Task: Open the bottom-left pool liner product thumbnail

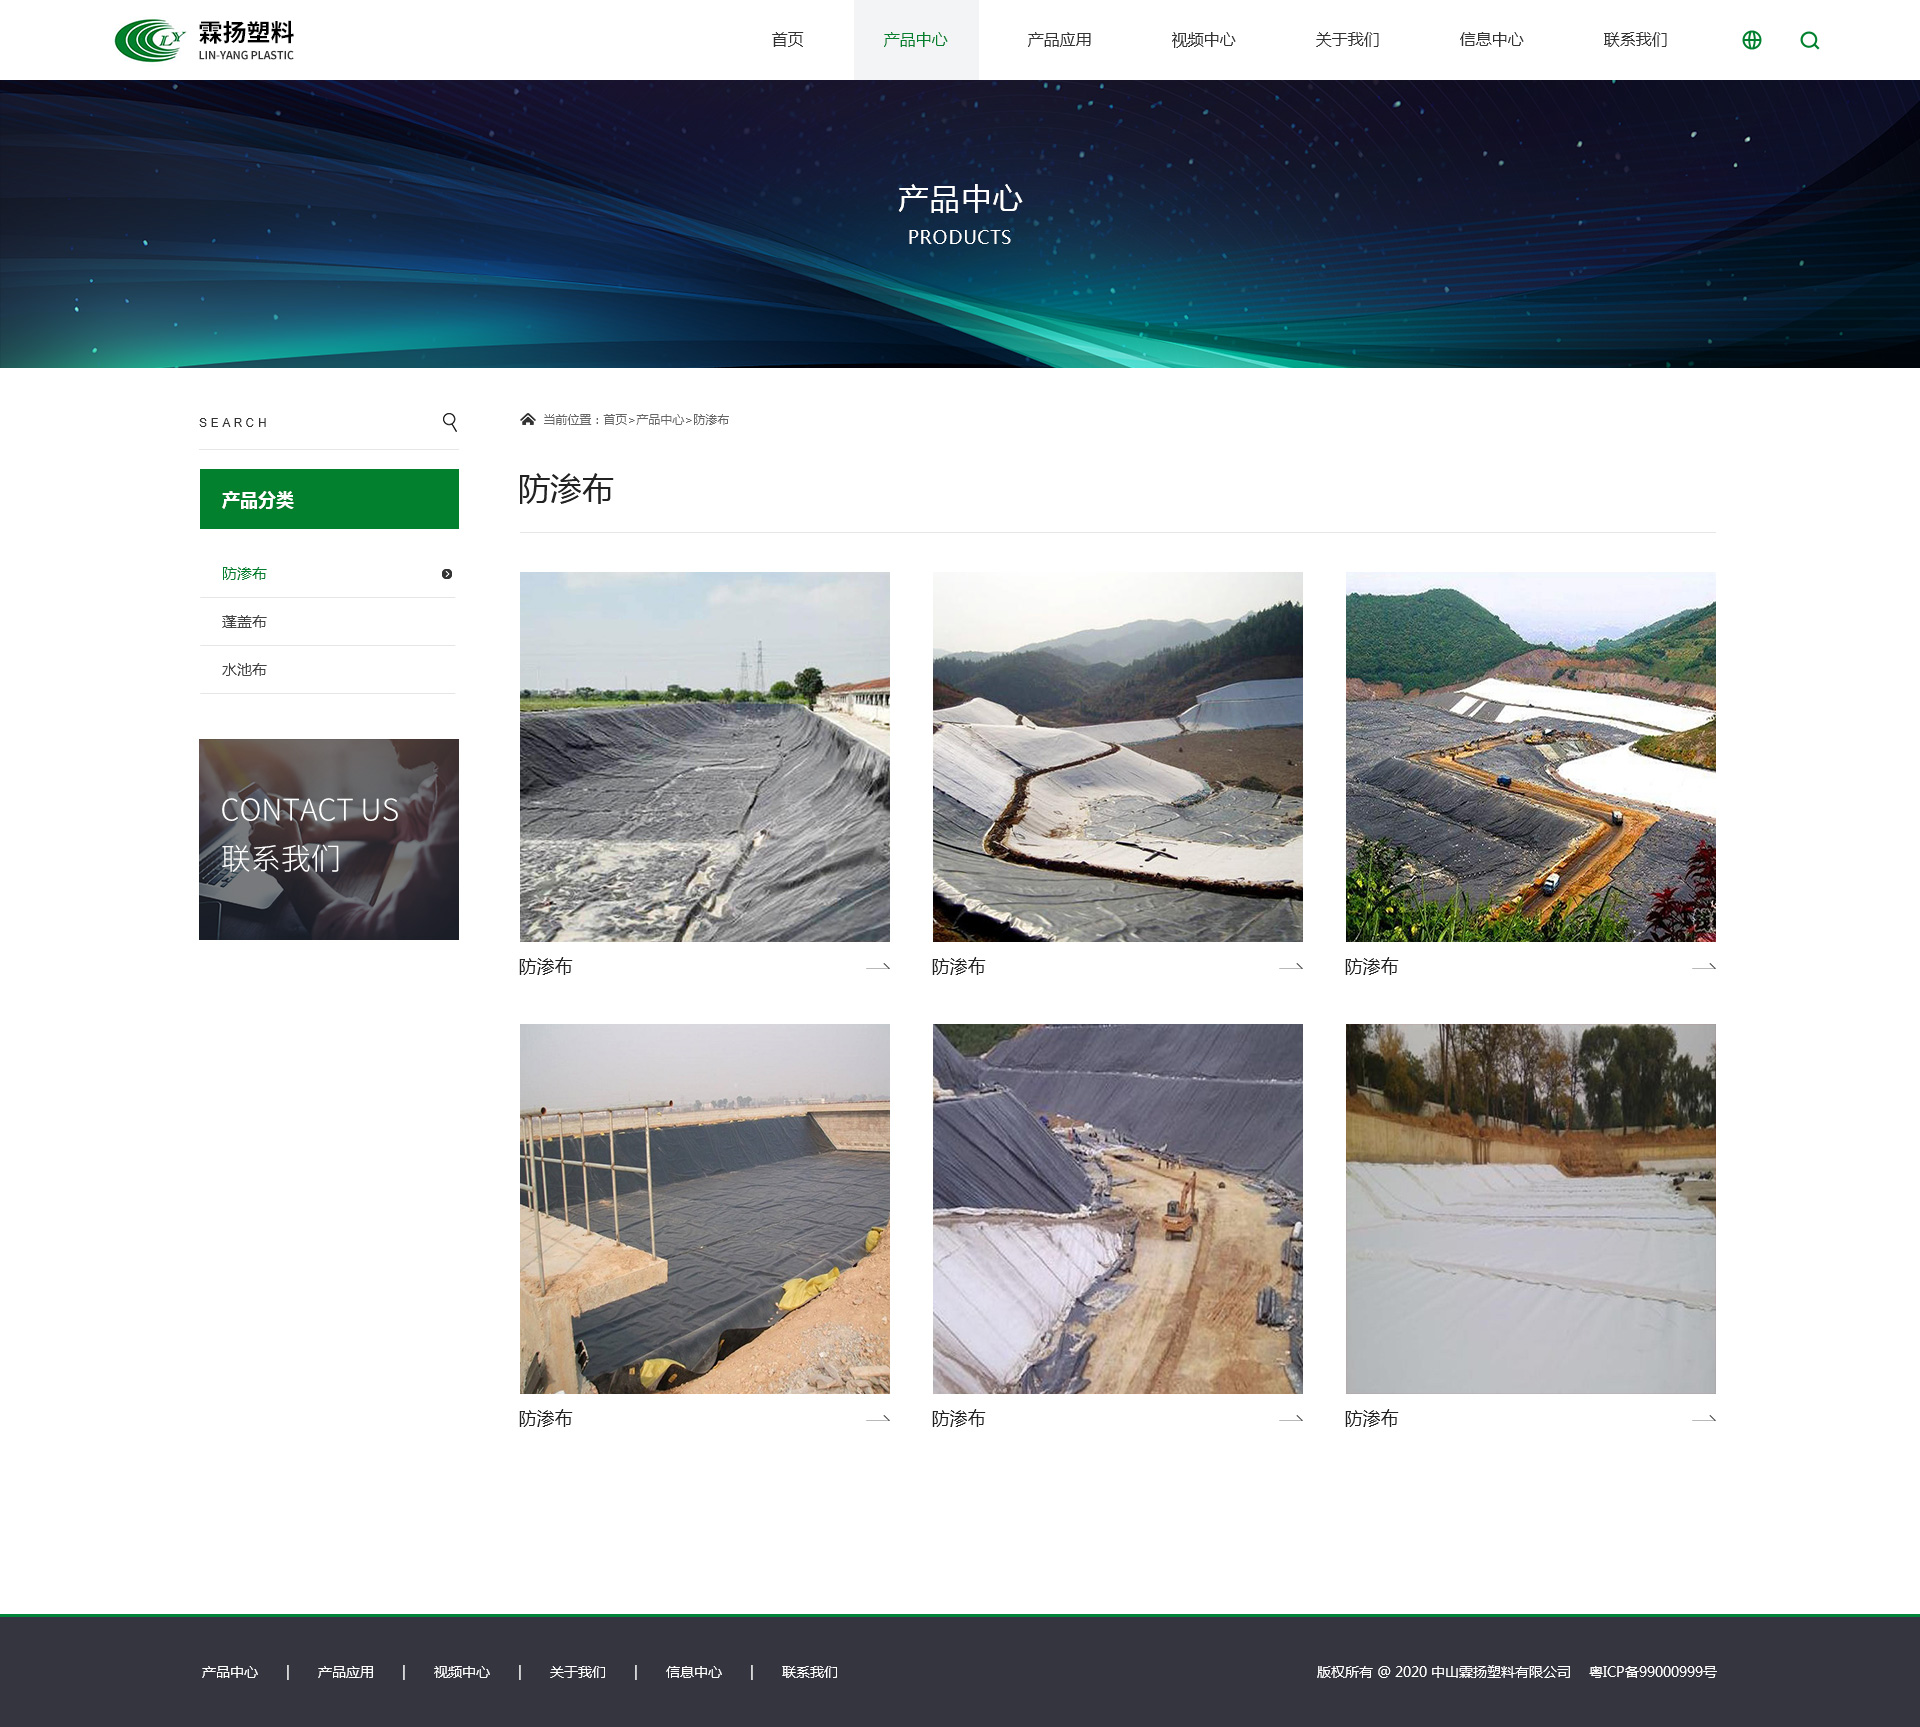Action: point(704,1208)
